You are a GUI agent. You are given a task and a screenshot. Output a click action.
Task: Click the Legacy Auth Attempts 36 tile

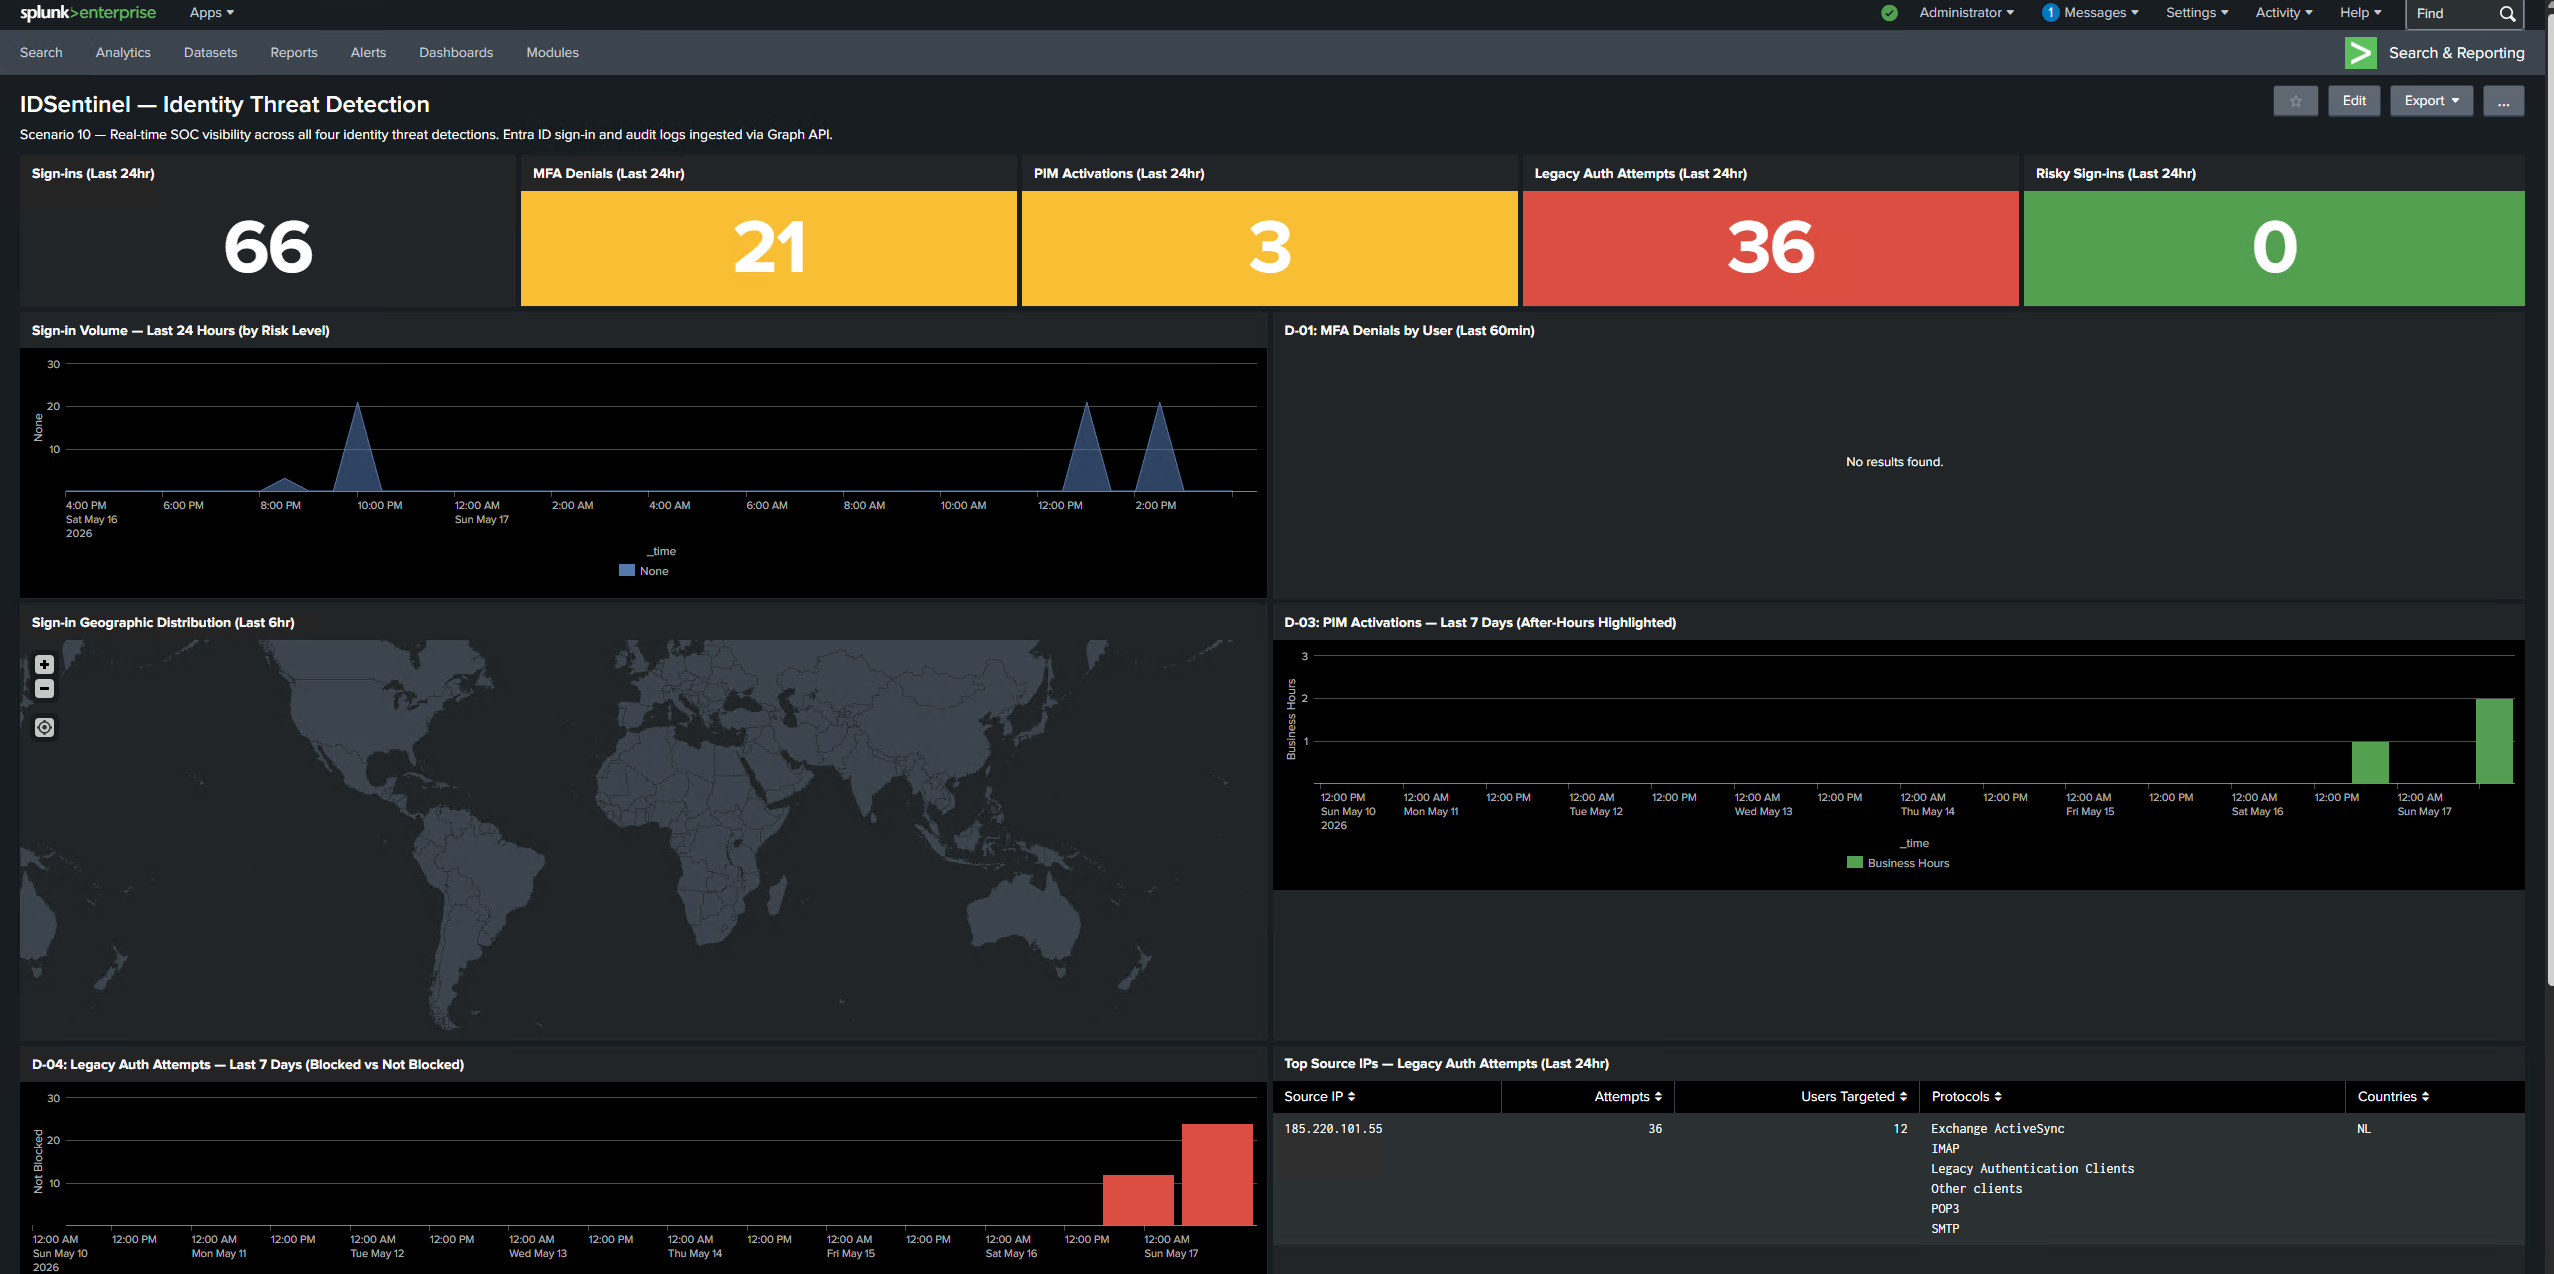(1770, 248)
